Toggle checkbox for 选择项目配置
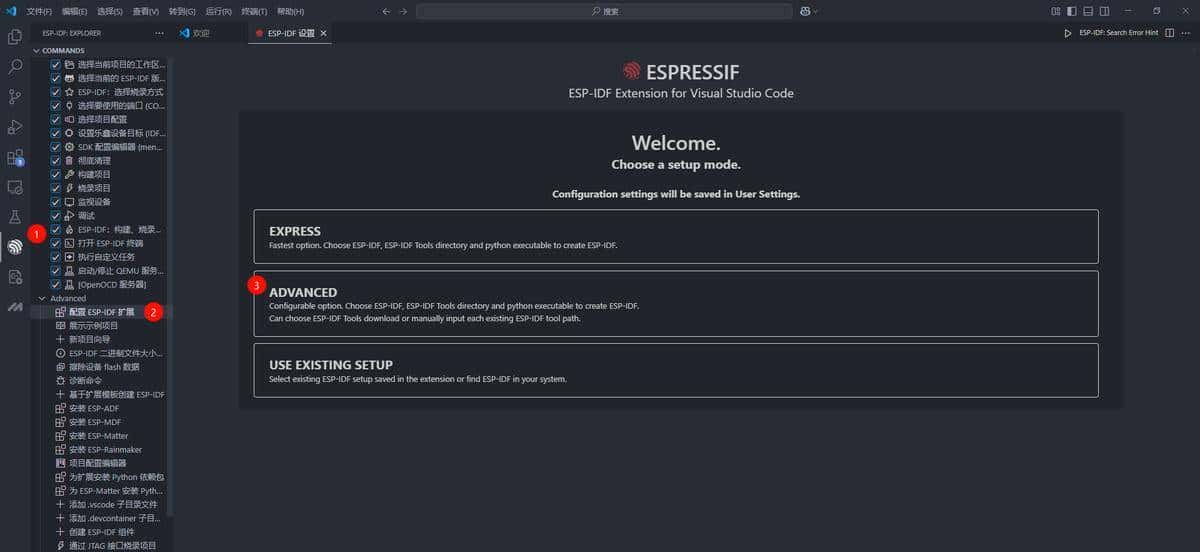Viewport: 1200px width, 552px height. [x=56, y=119]
